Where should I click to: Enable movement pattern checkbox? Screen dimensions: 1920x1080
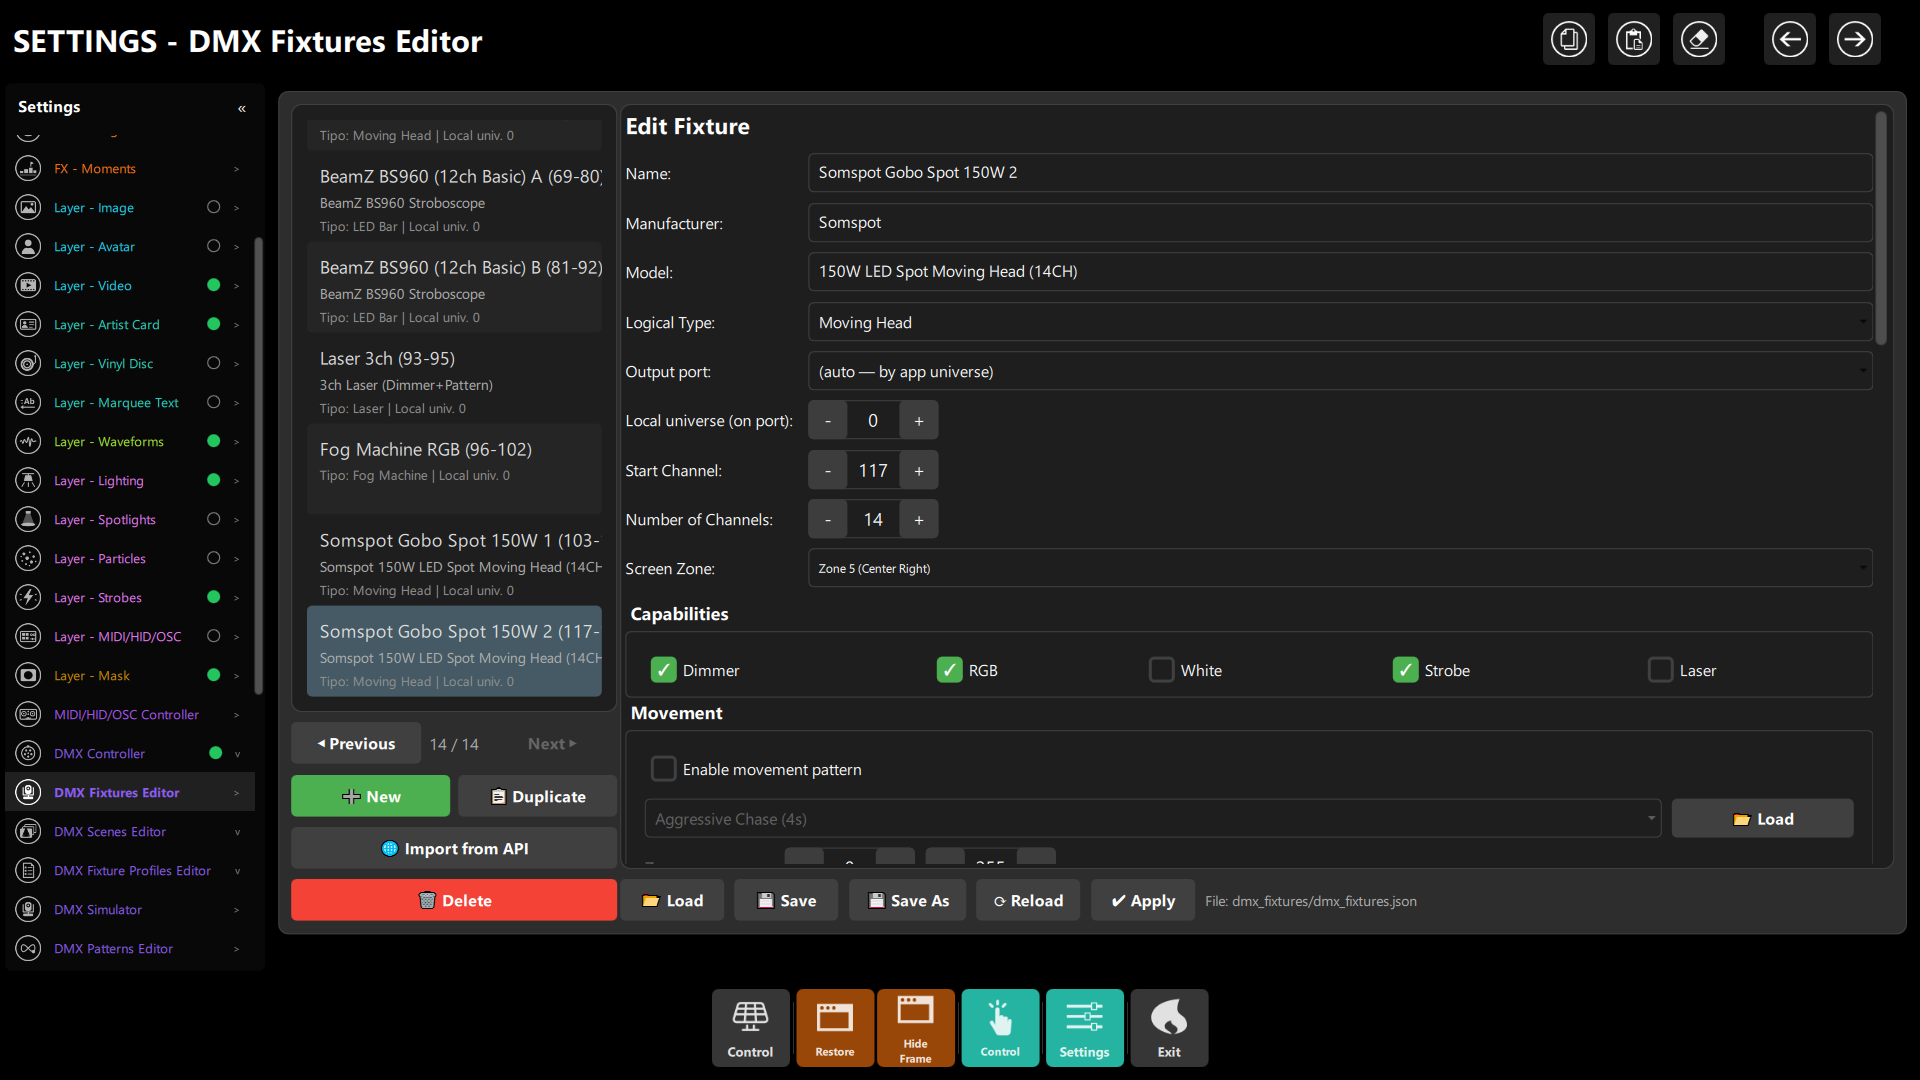[x=663, y=769]
